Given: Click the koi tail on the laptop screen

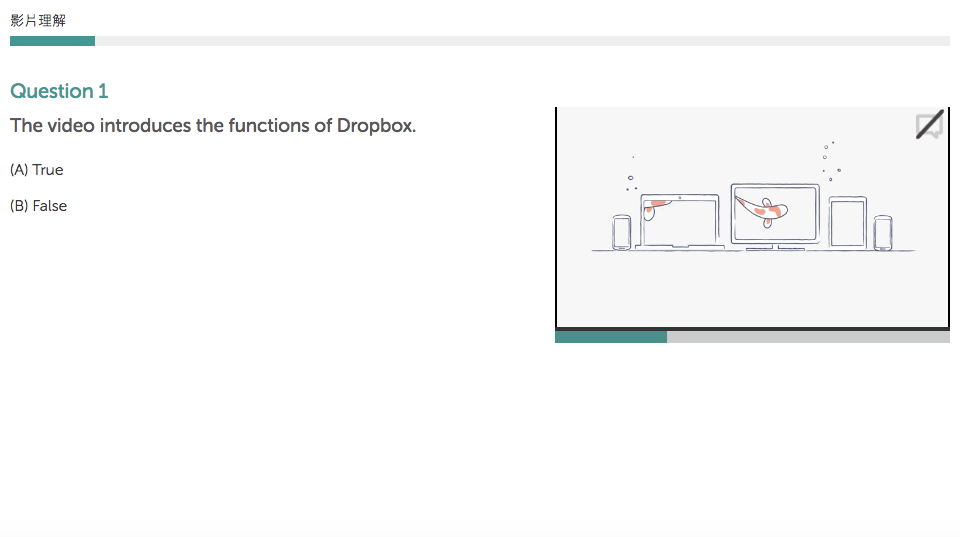Looking at the screenshot, I should 652,210.
